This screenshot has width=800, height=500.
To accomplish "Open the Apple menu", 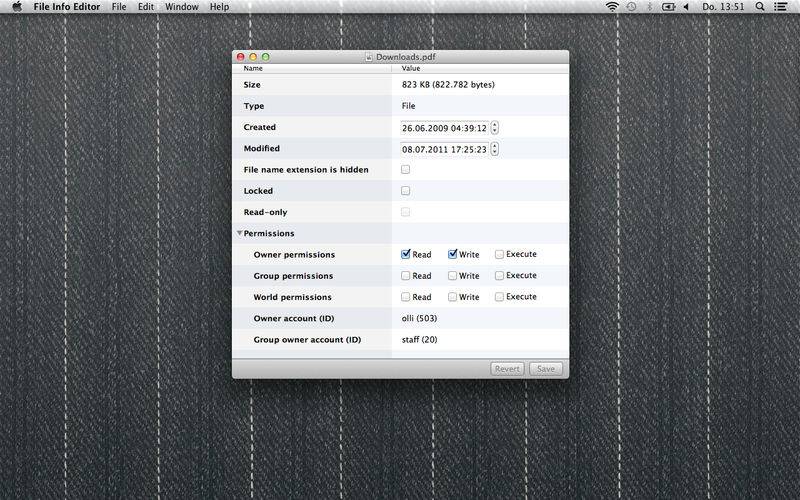I will [17, 7].
